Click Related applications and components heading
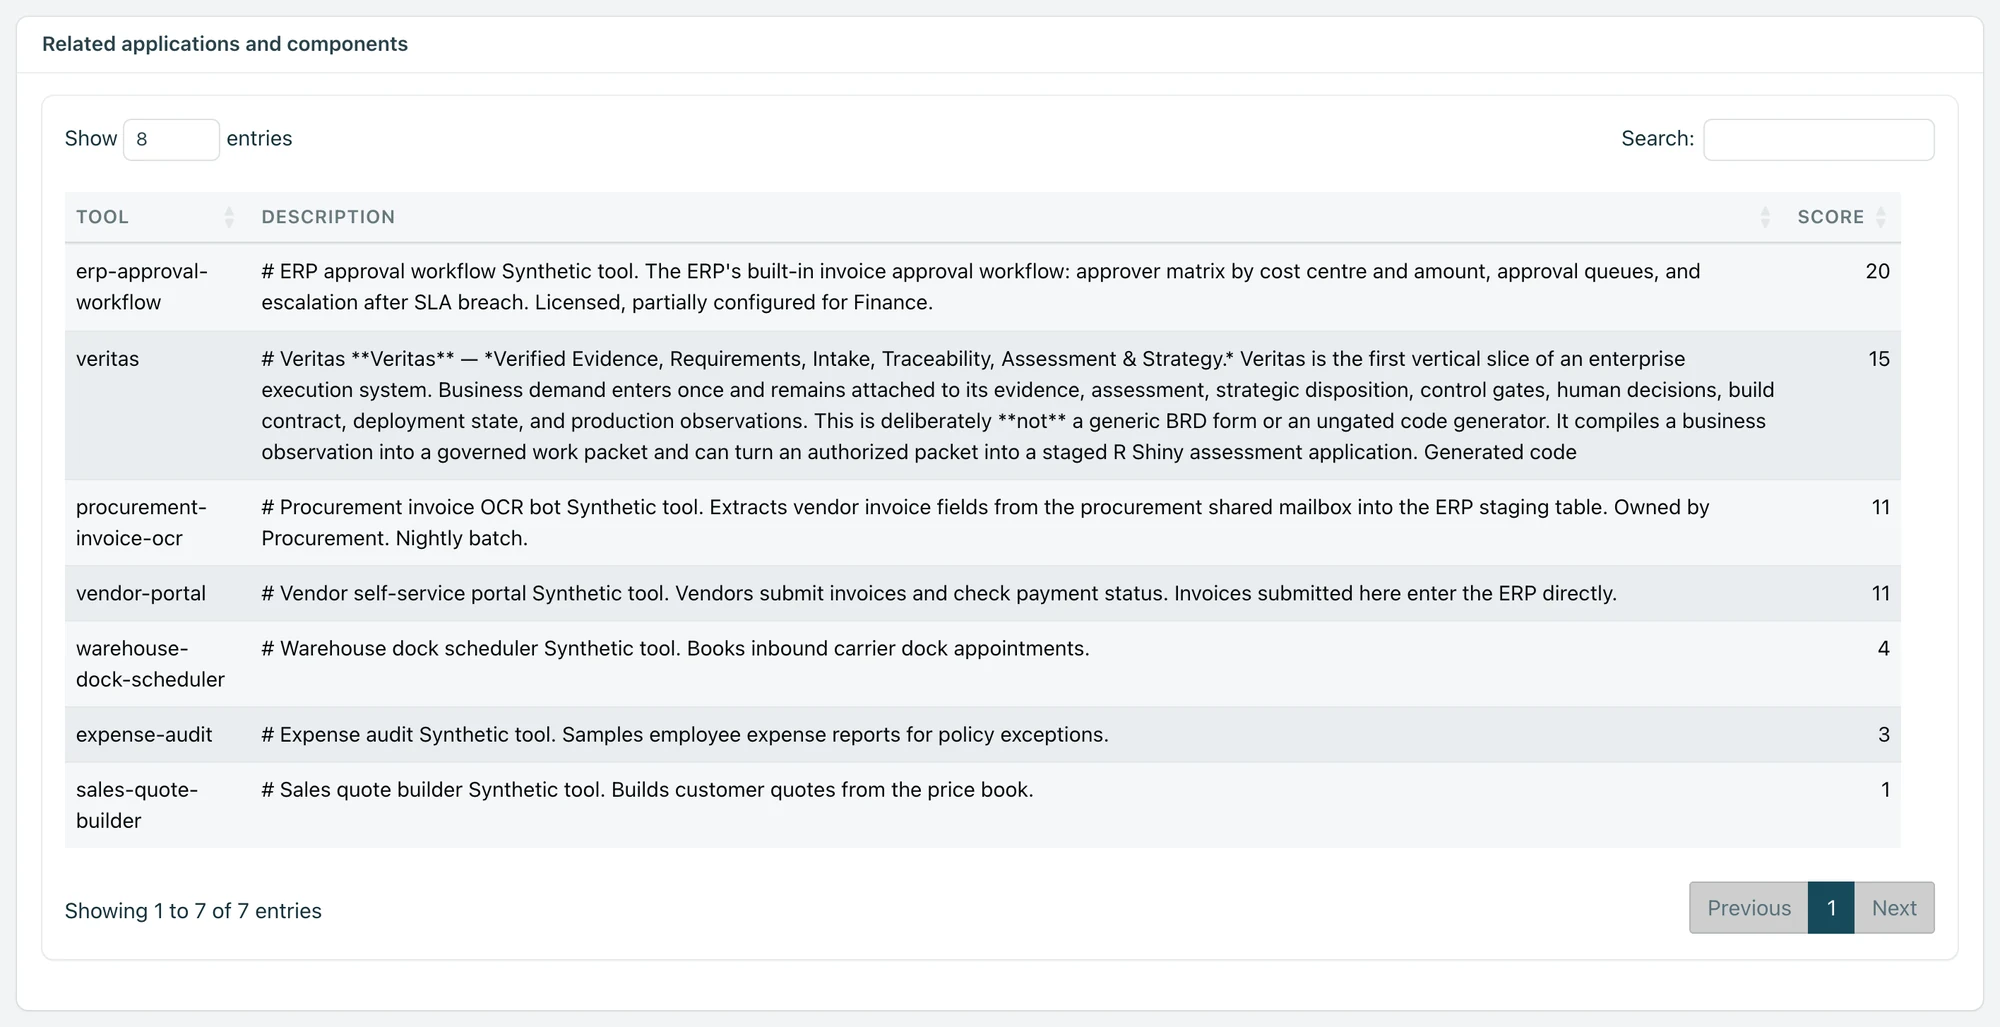Image resolution: width=2000 pixels, height=1027 pixels. coord(225,44)
